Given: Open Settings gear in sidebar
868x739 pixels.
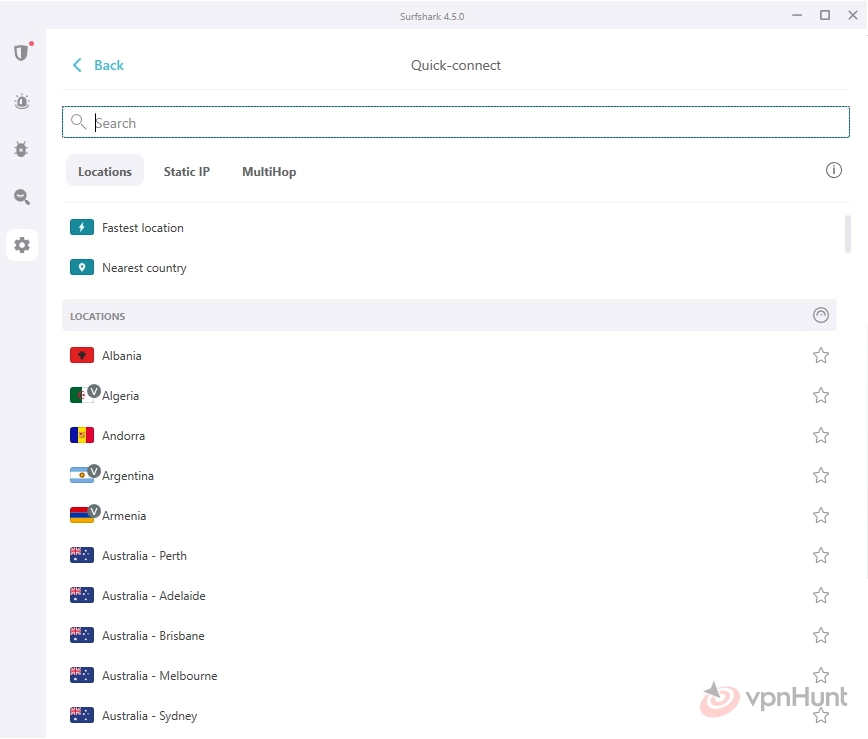Looking at the screenshot, I should (x=22, y=245).
